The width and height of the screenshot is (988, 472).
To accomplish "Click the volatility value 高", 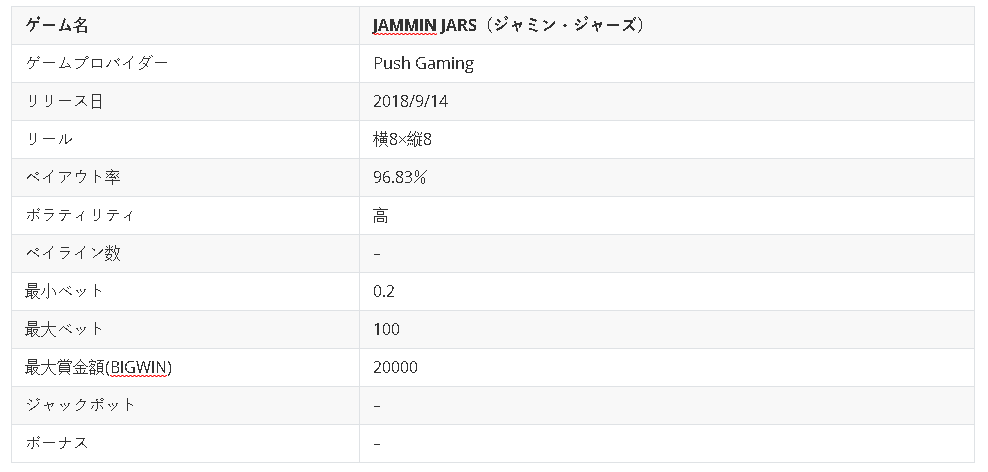I will [380, 216].
